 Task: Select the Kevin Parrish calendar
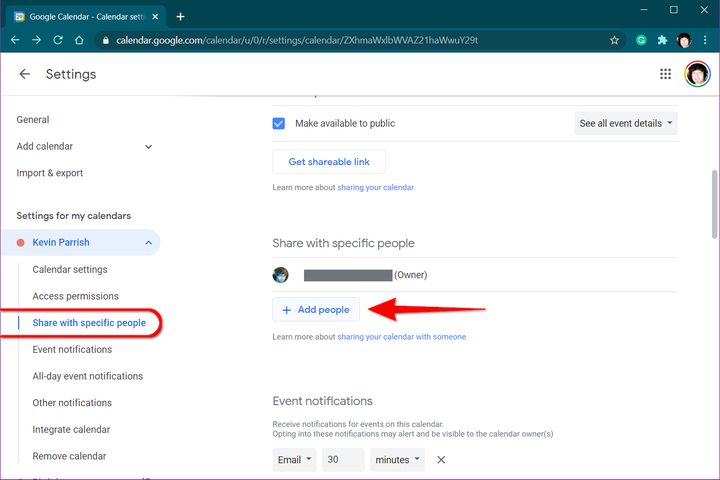point(61,243)
